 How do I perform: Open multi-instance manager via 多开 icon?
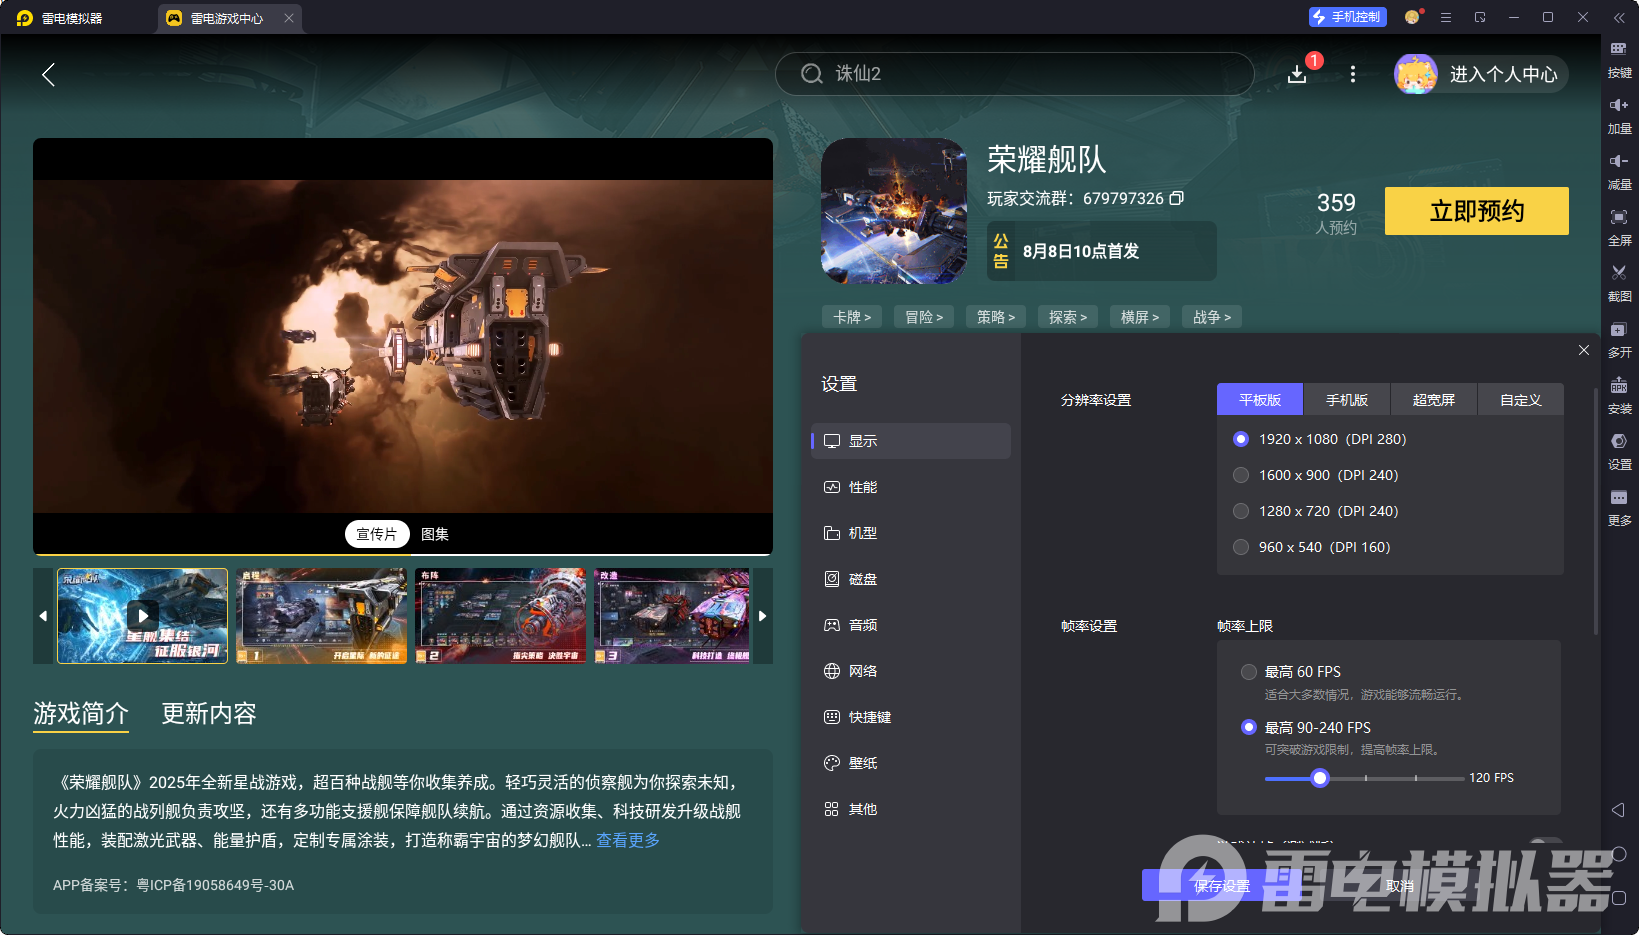point(1620,340)
